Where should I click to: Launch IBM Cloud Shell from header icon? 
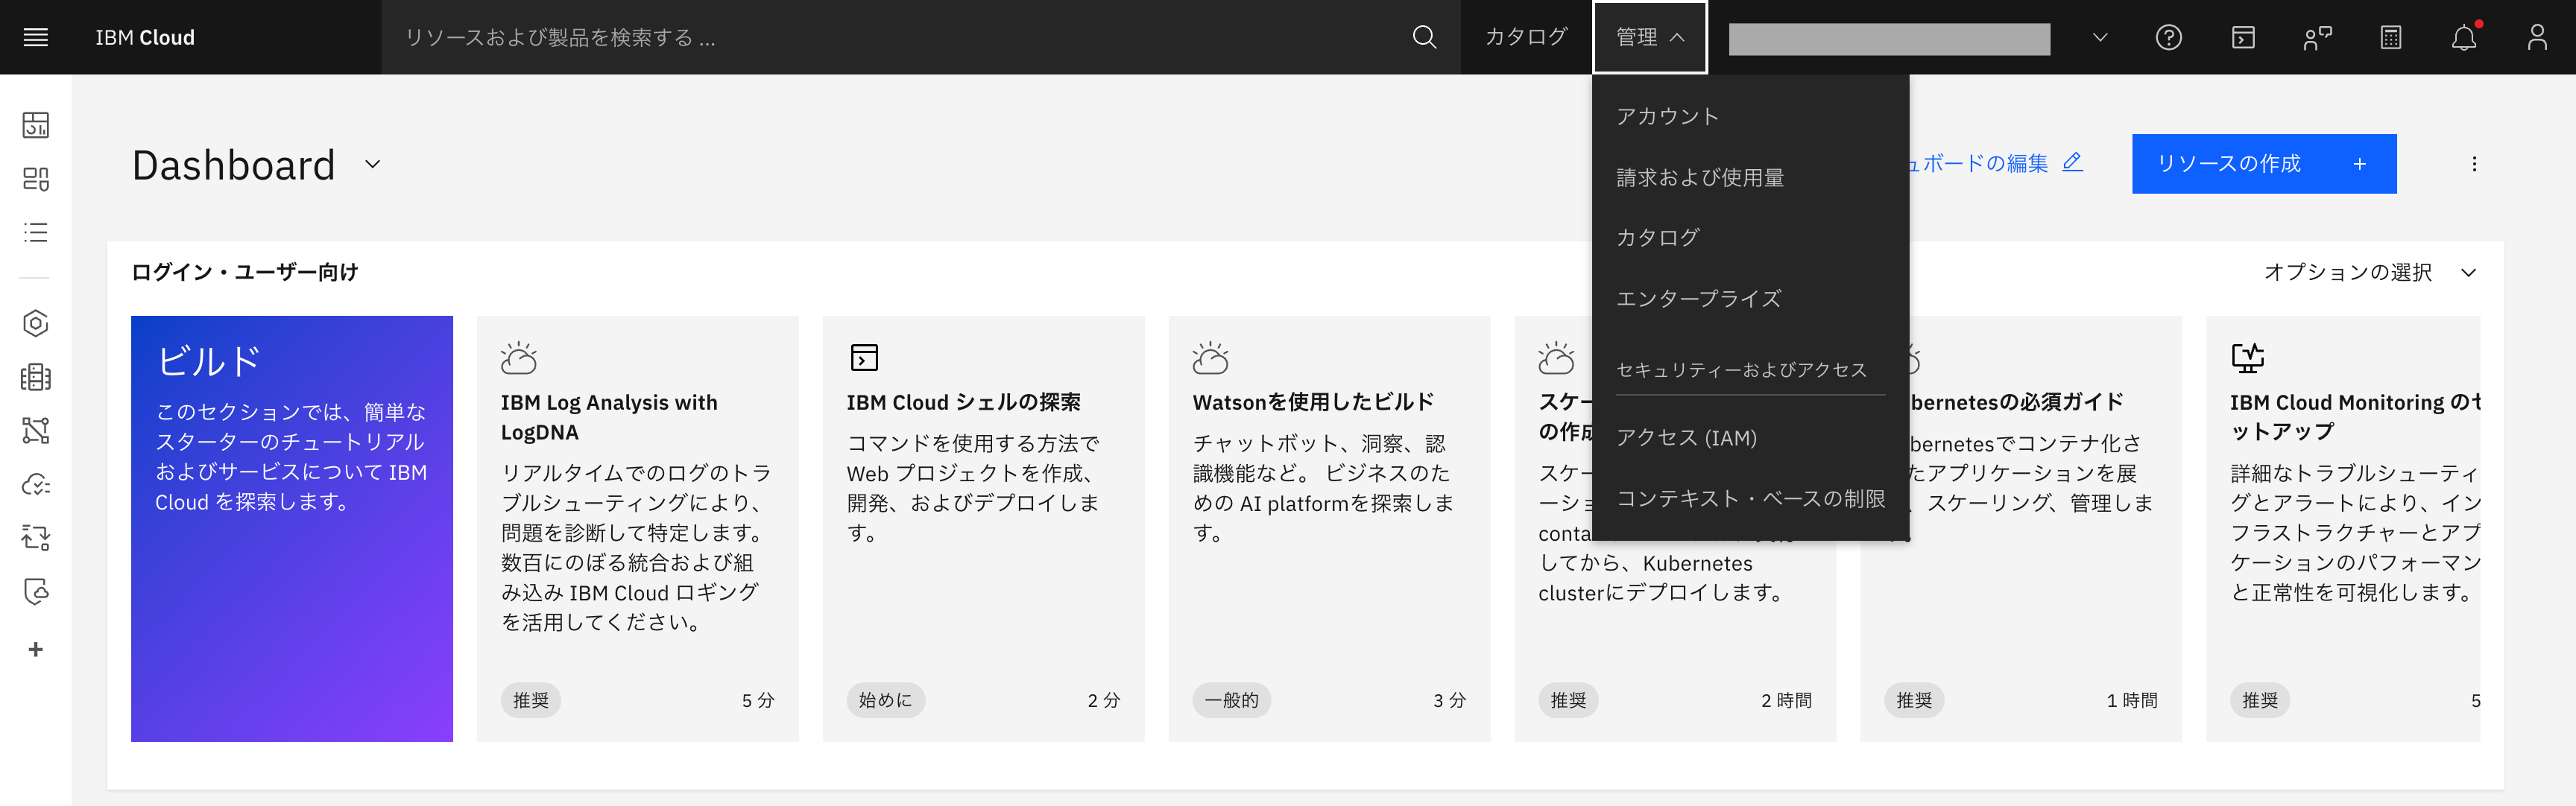2243,37
